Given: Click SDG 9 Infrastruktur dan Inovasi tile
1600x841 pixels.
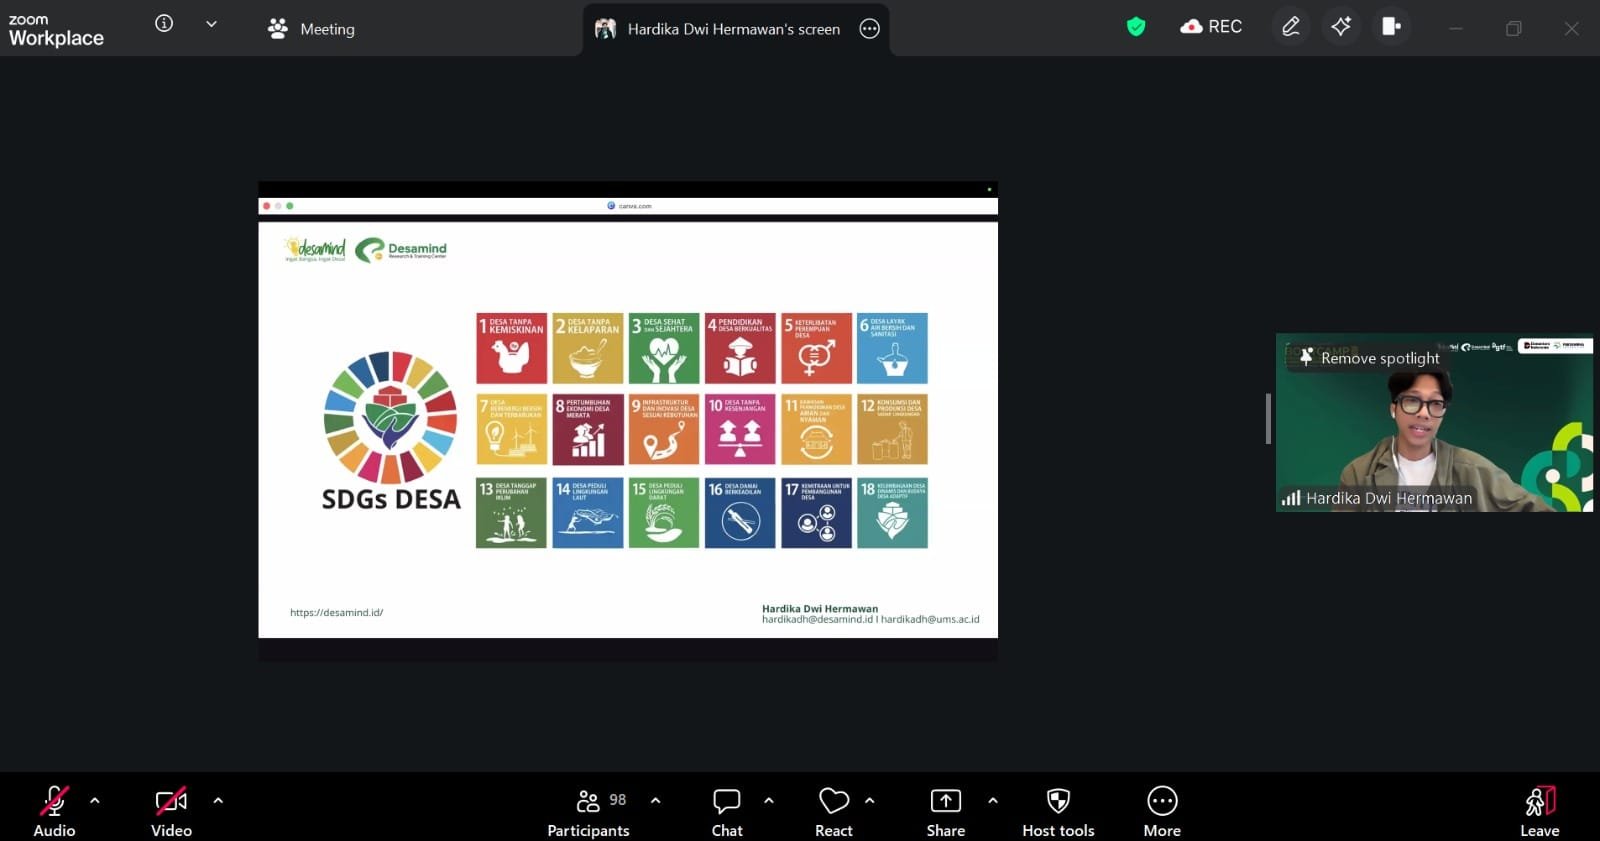Looking at the screenshot, I should click(664, 430).
